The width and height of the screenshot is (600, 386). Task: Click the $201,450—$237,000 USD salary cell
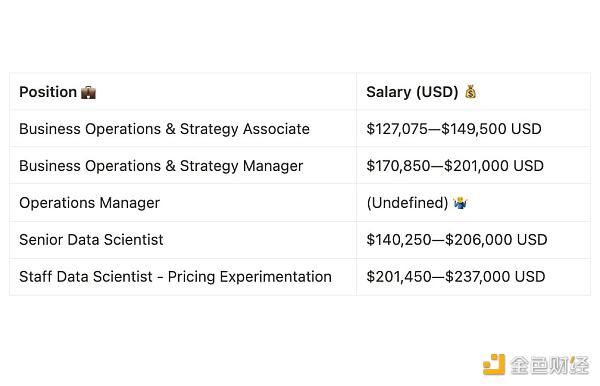456,277
